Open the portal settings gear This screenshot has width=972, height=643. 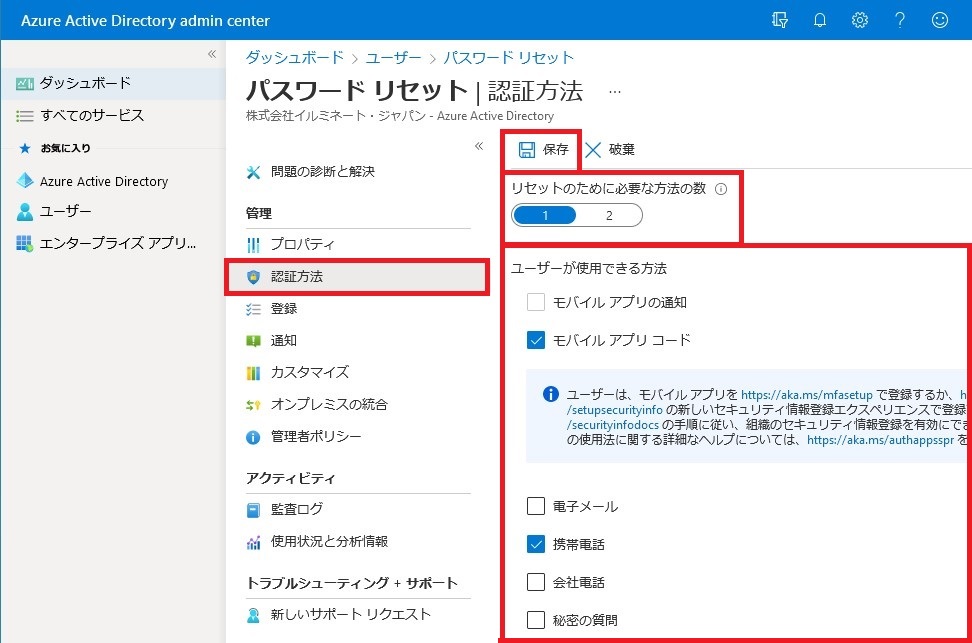[859, 20]
